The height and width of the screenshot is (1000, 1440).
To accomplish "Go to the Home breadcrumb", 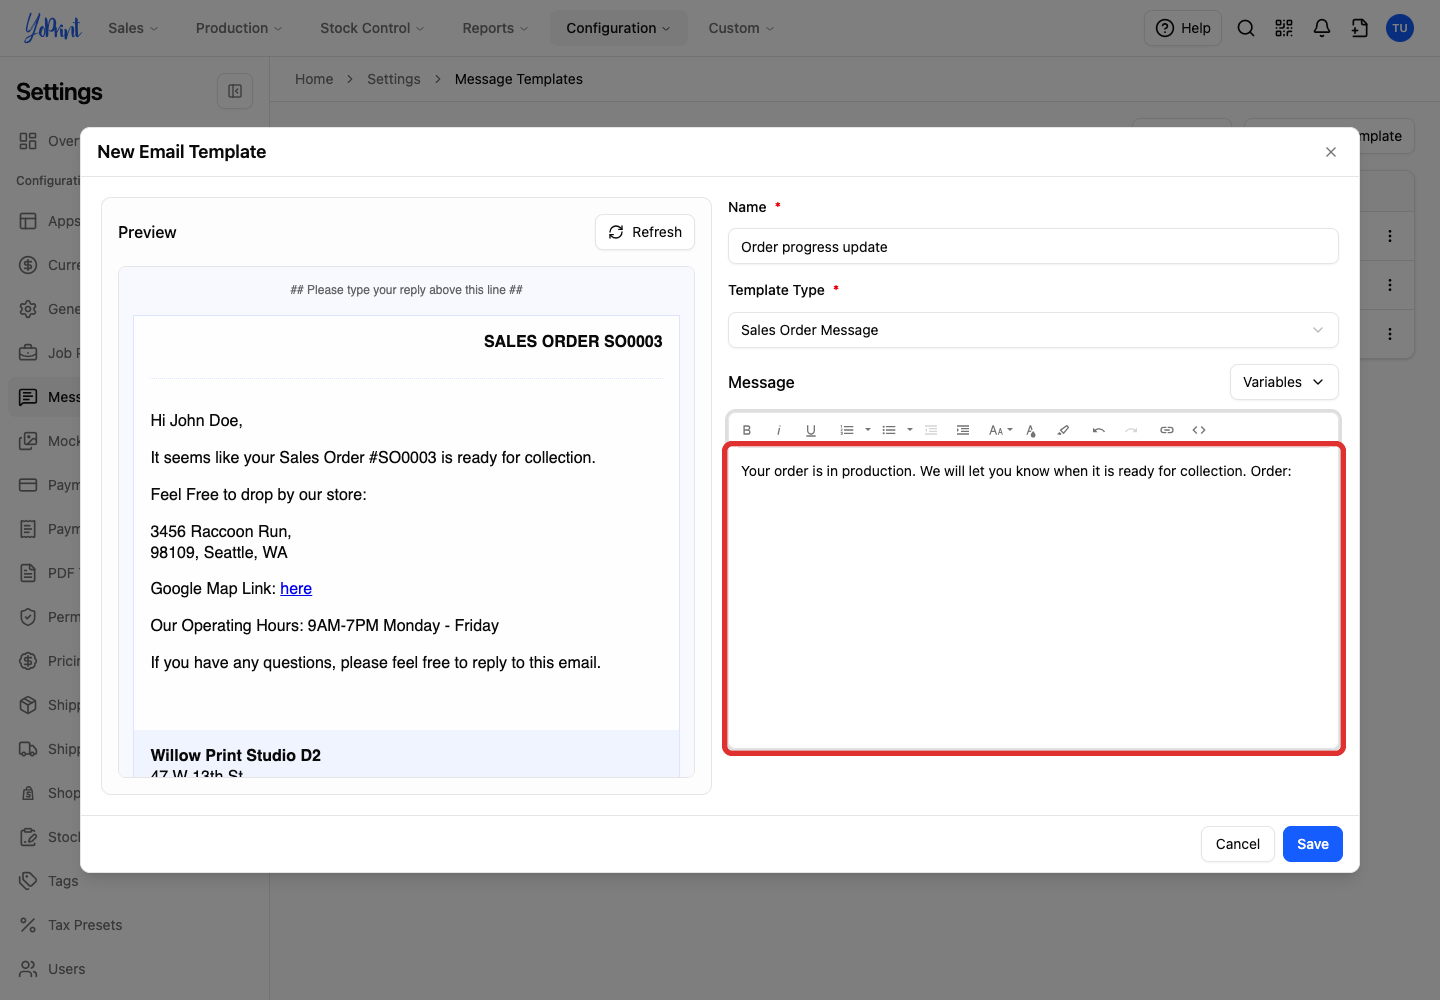I will [314, 79].
